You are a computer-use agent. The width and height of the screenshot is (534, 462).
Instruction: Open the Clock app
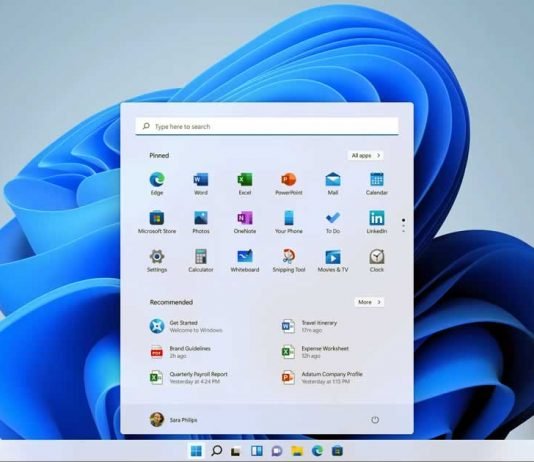pyautogui.click(x=377, y=260)
